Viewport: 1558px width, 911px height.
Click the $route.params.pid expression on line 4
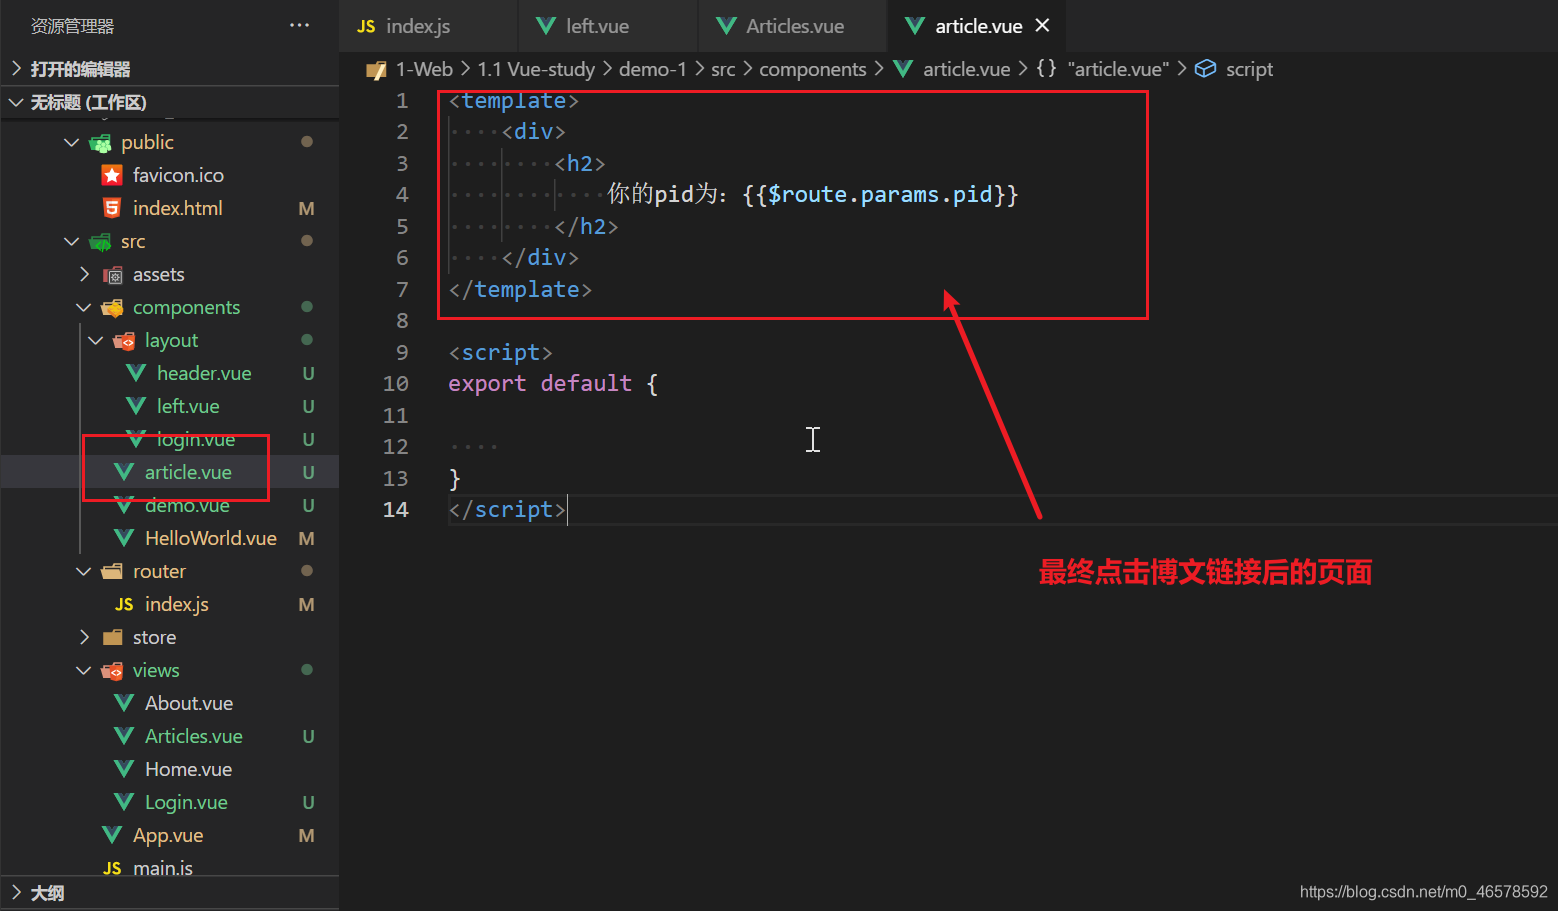coord(880,194)
